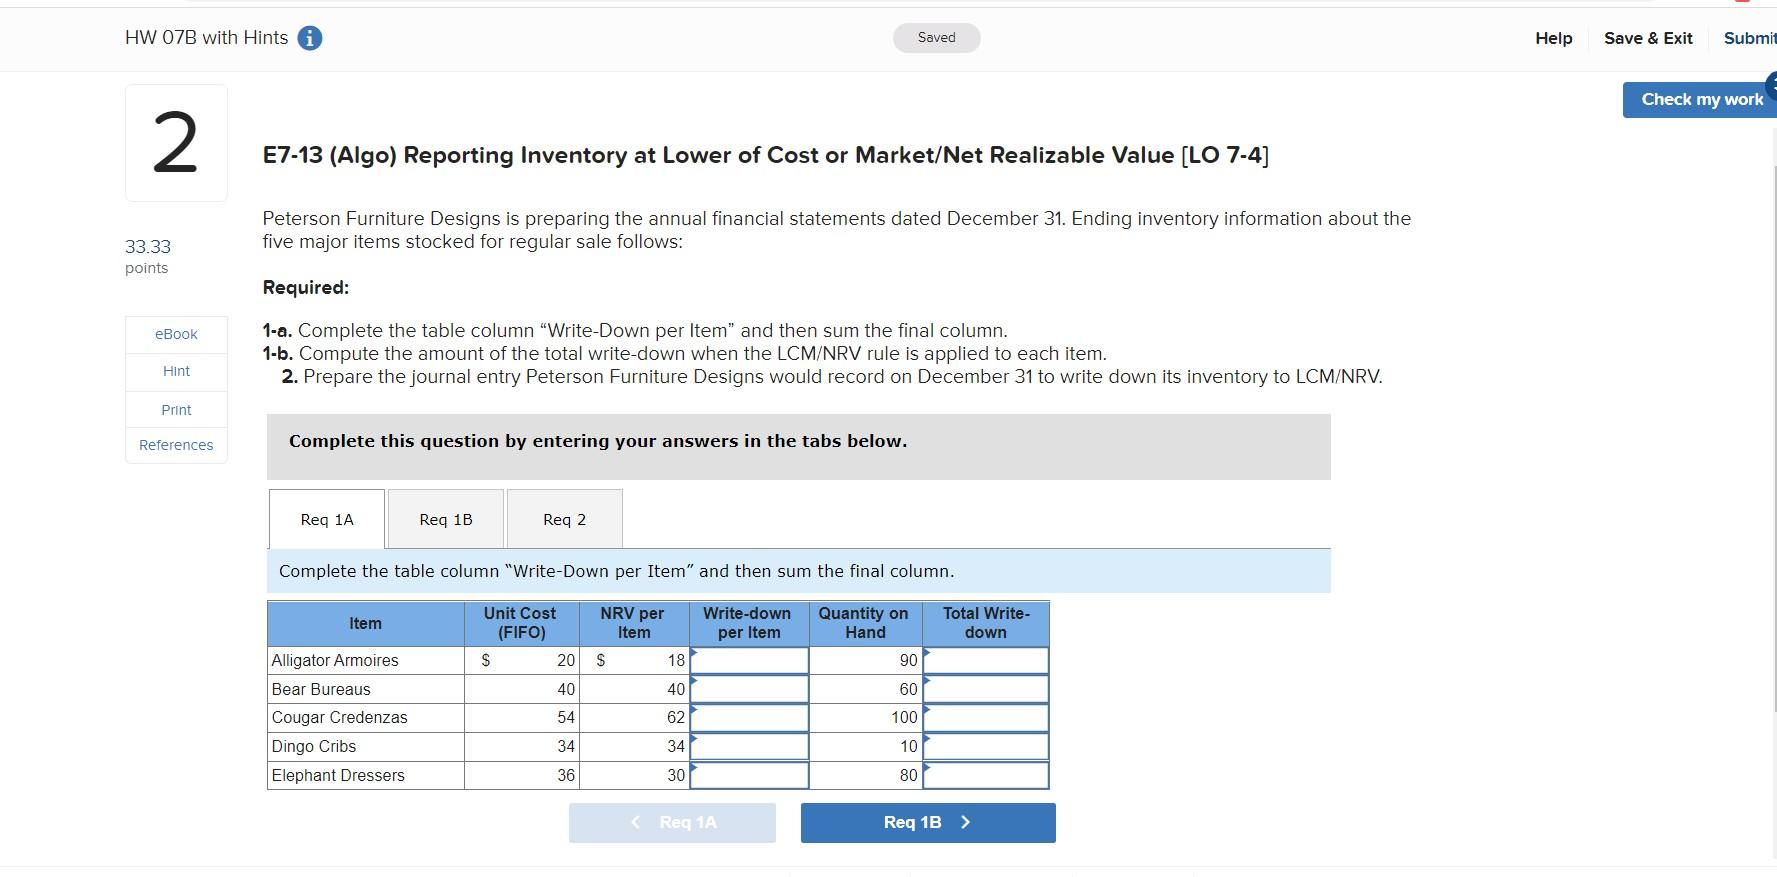The height and width of the screenshot is (877, 1777).
Task: Click total write-down field for Elephant Dressers
Action: (x=986, y=775)
